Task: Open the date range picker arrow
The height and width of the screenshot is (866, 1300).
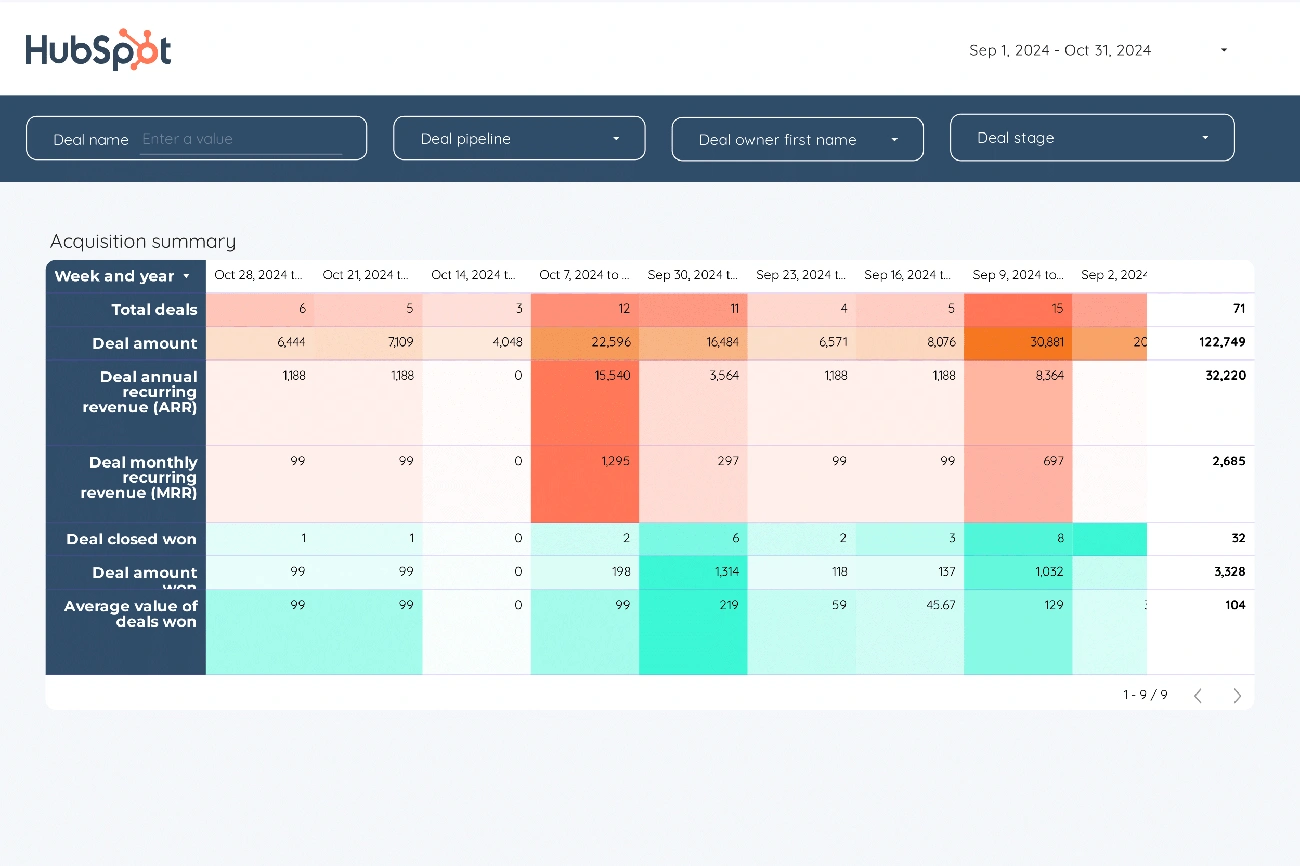Action: (1224, 50)
